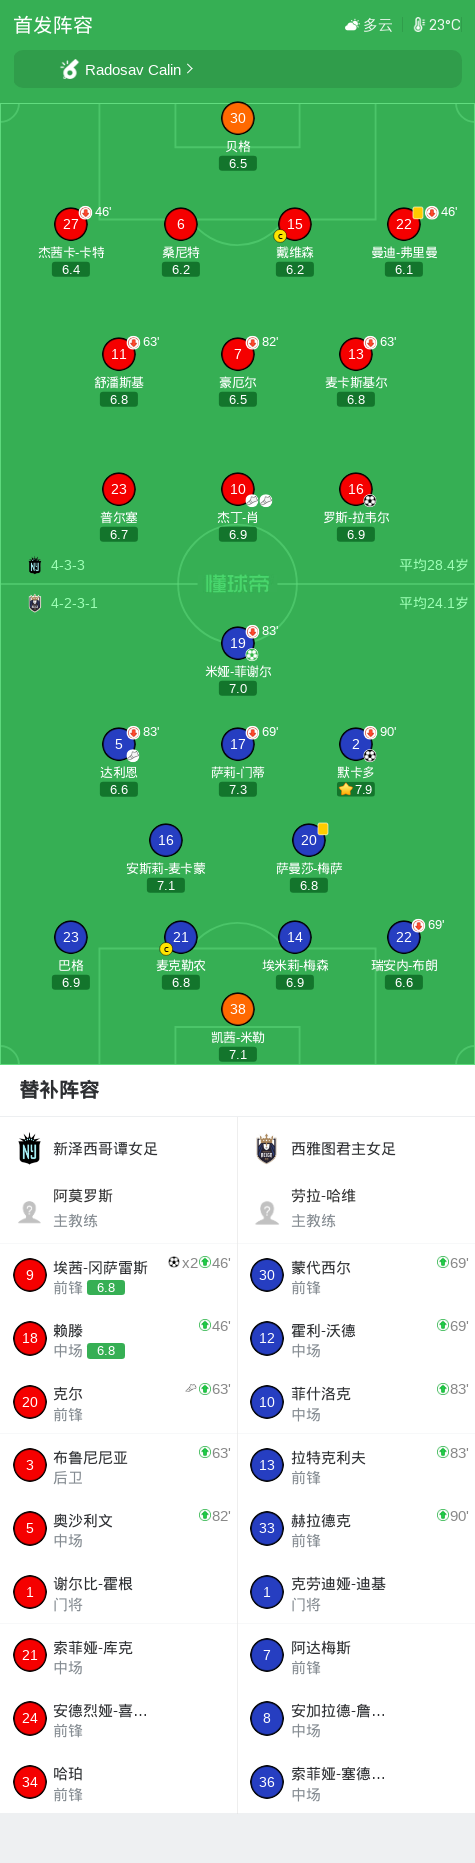Screen dimensions: 475x1863
Task: Tap the thermometer temperature icon
Action: coord(419,25)
